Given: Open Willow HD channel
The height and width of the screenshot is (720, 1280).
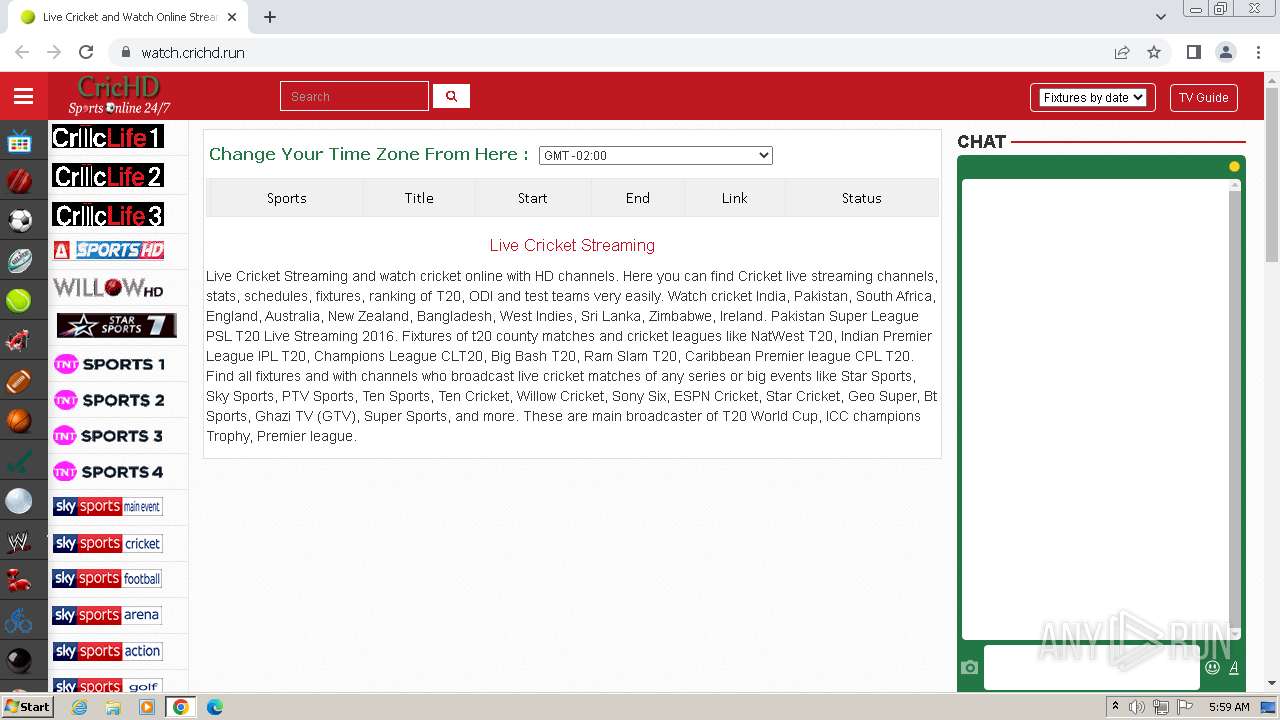Looking at the screenshot, I should [108, 288].
